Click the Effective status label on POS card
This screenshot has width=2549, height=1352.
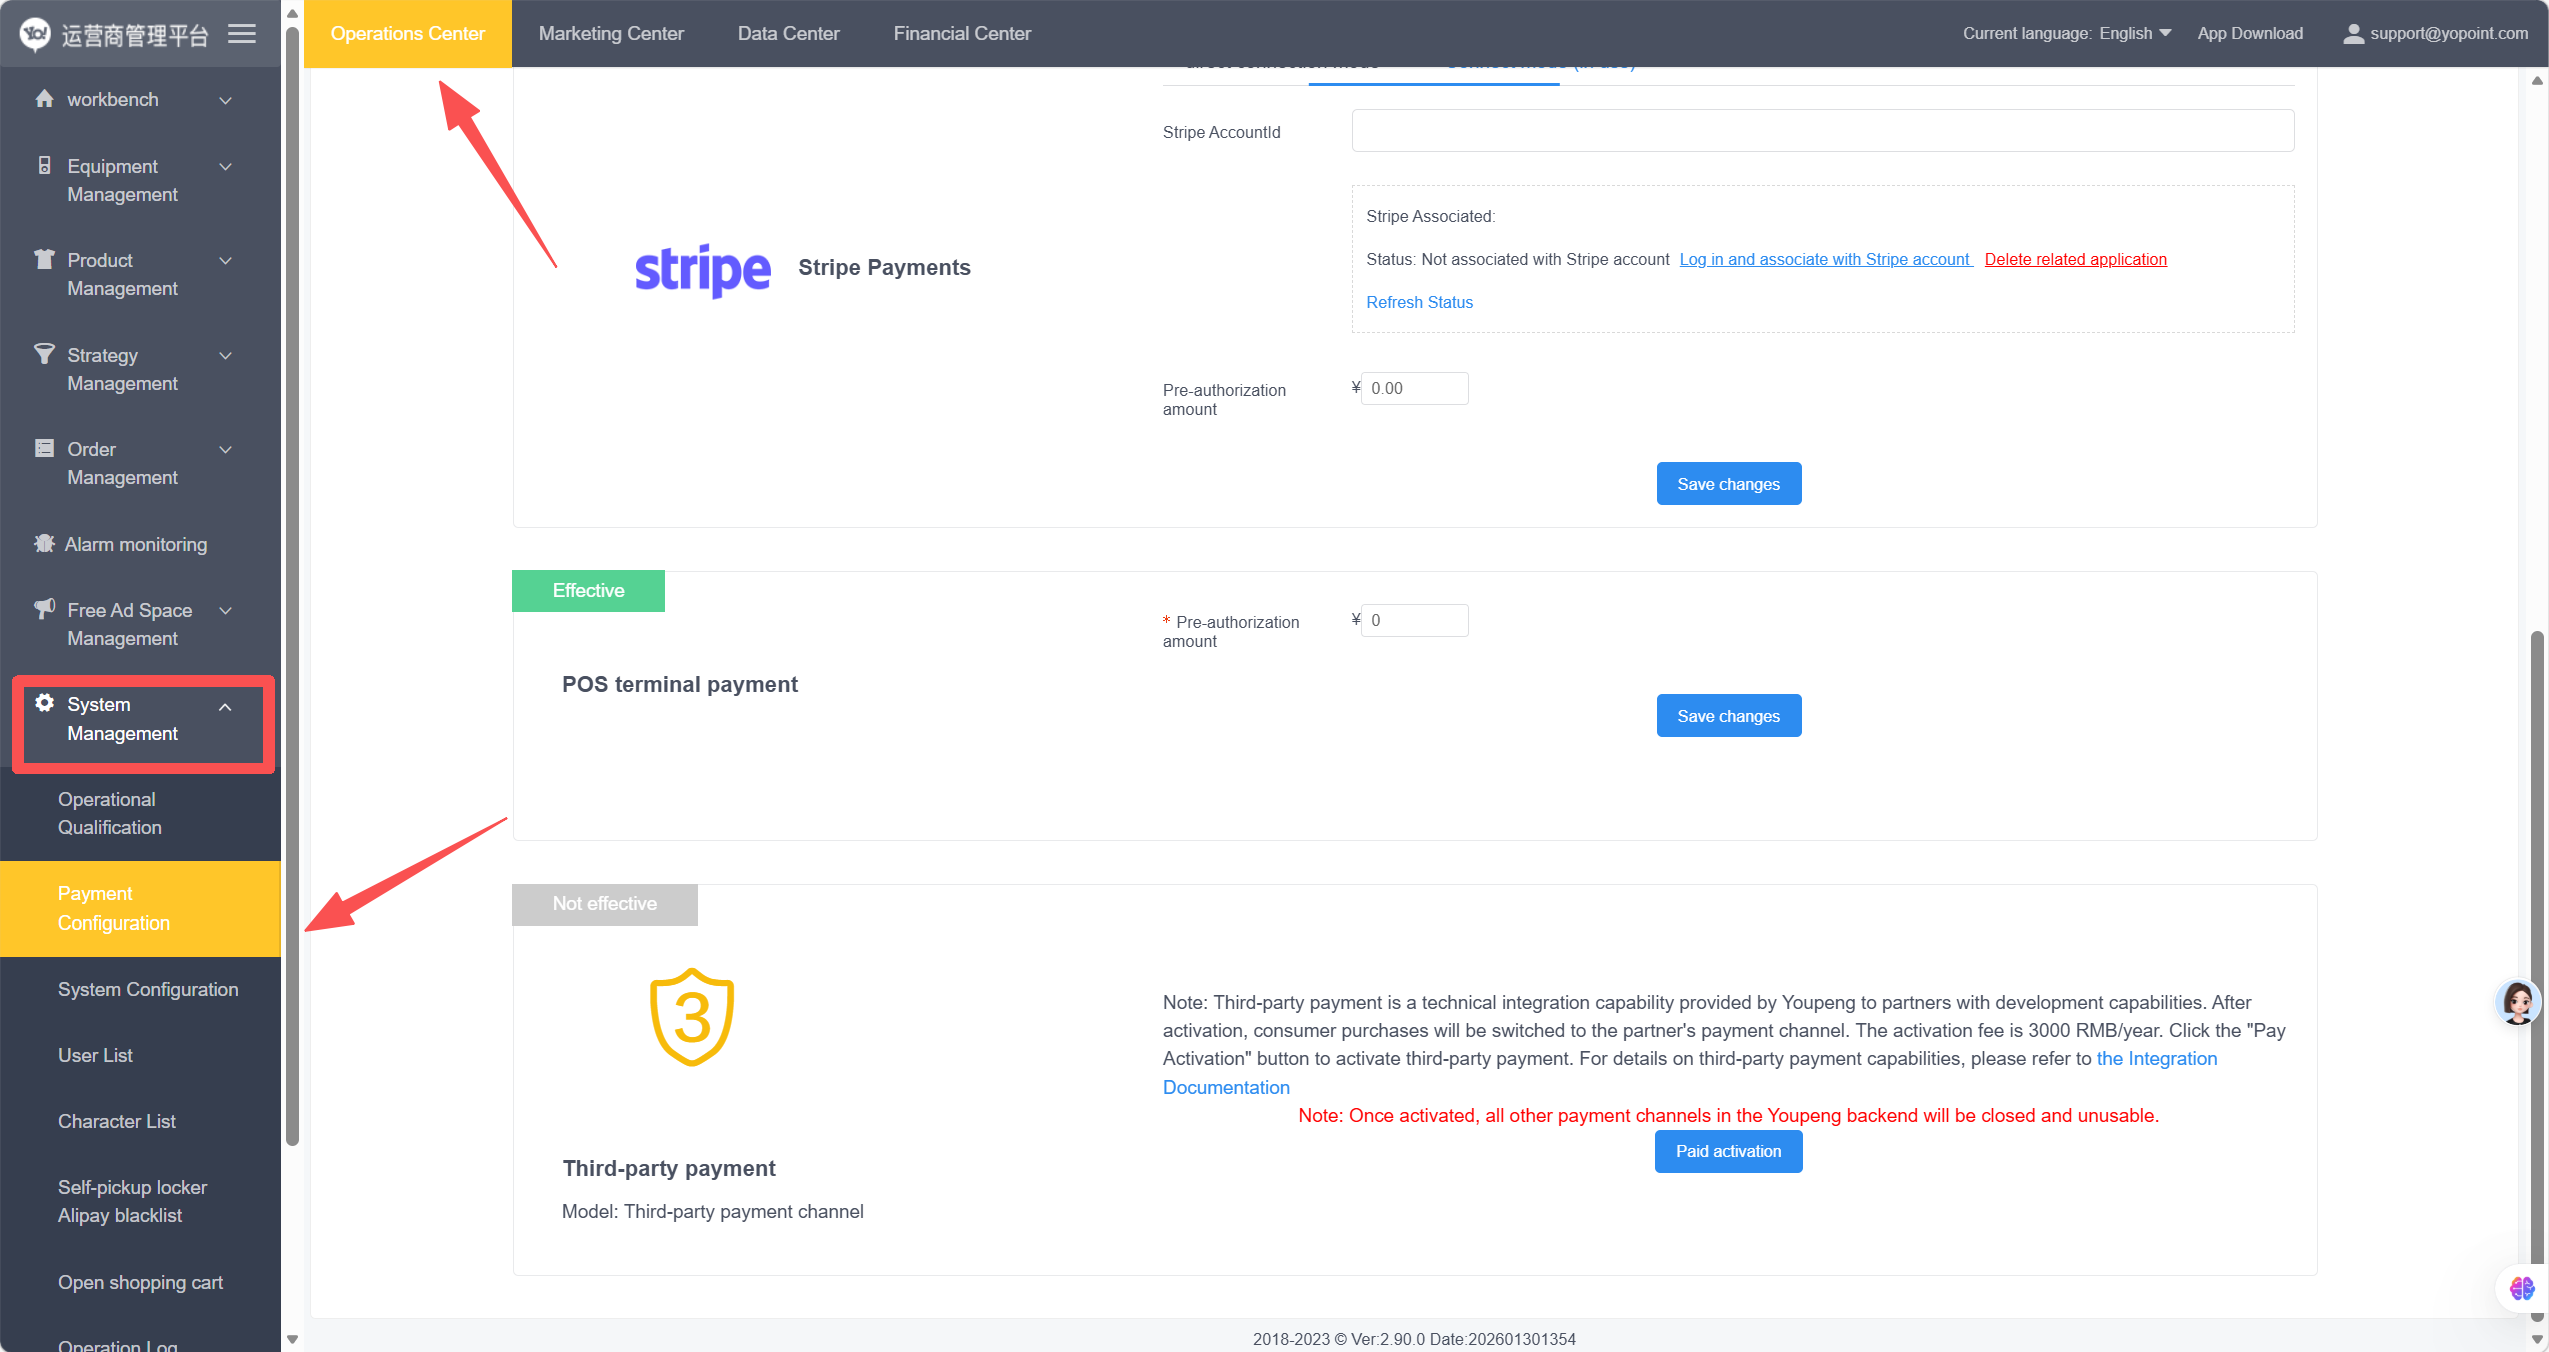pos(588,590)
